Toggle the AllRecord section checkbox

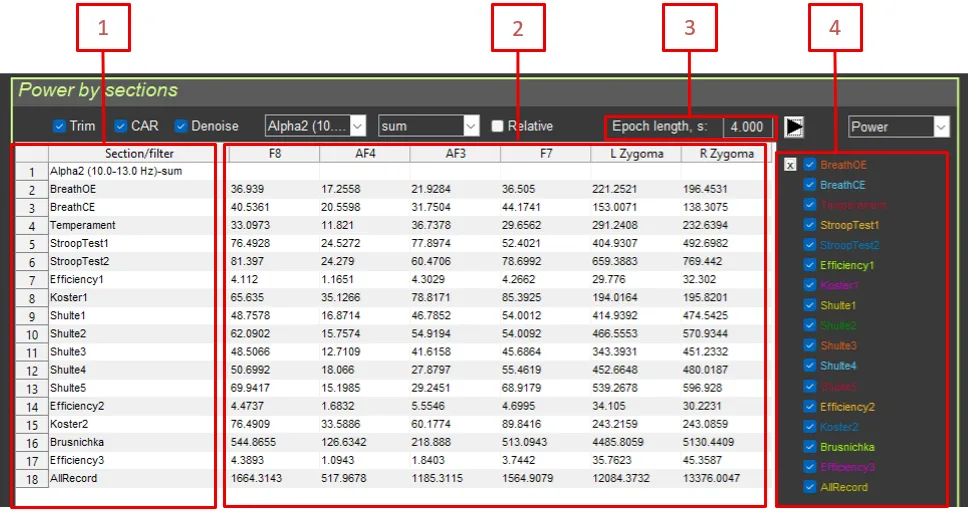coord(810,487)
